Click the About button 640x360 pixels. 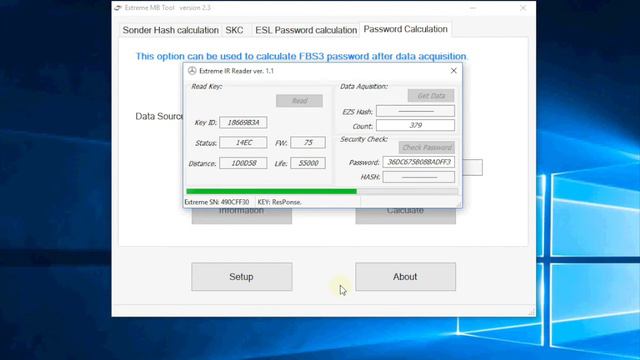click(405, 277)
